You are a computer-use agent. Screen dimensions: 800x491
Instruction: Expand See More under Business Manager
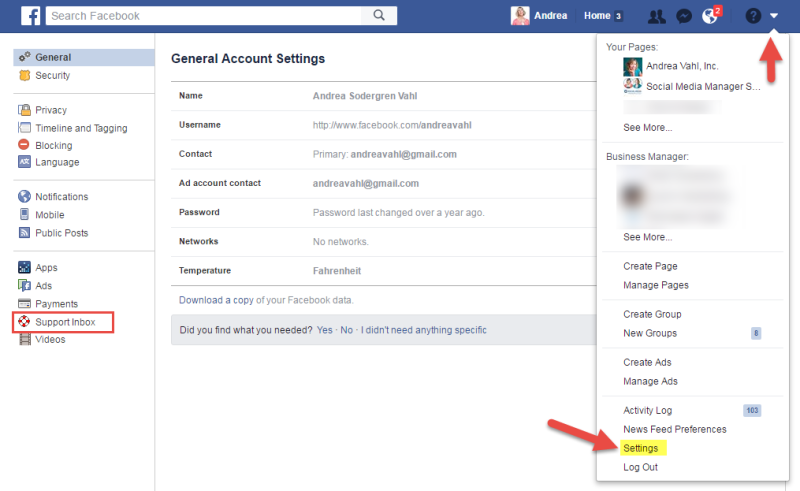647,237
